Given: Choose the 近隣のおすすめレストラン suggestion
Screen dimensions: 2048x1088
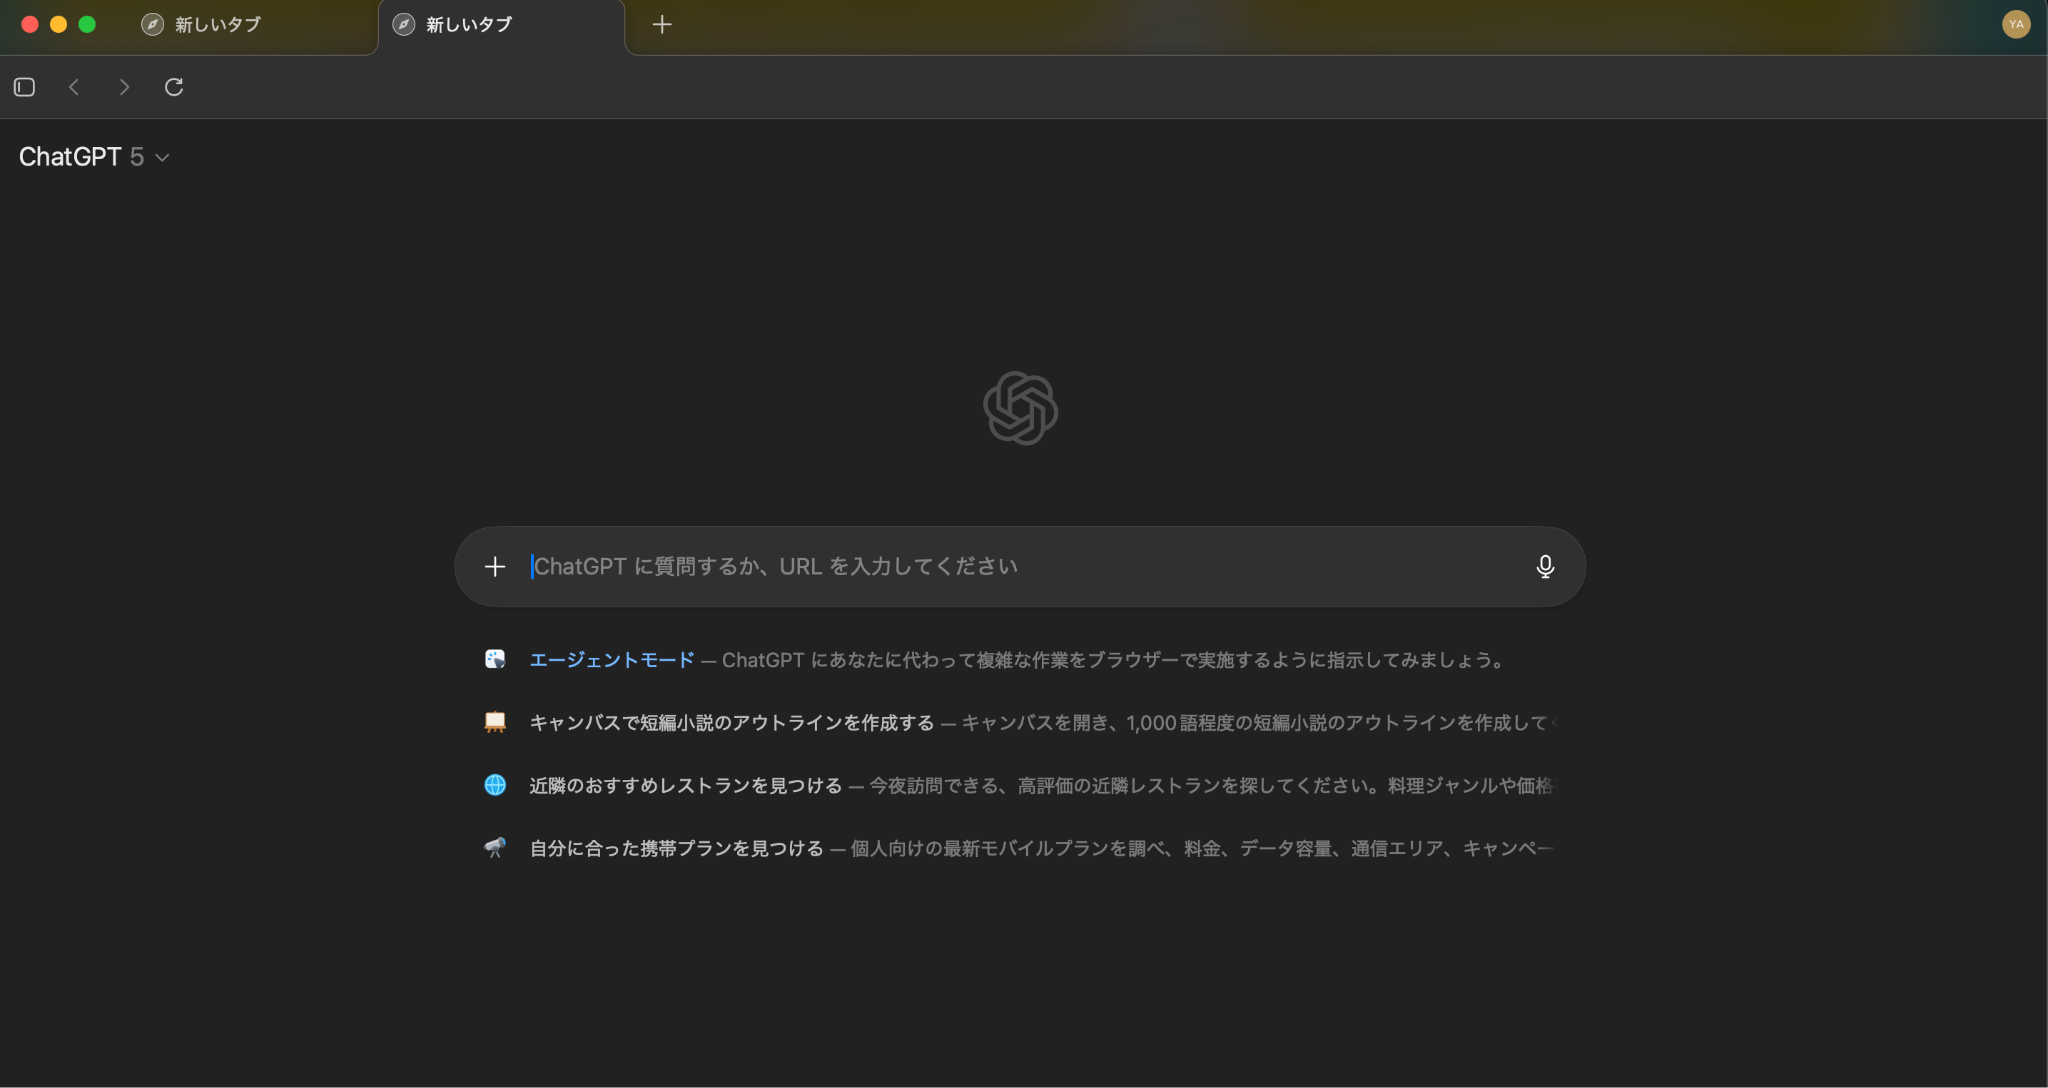Looking at the screenshot, I should [x=685, y=786].
